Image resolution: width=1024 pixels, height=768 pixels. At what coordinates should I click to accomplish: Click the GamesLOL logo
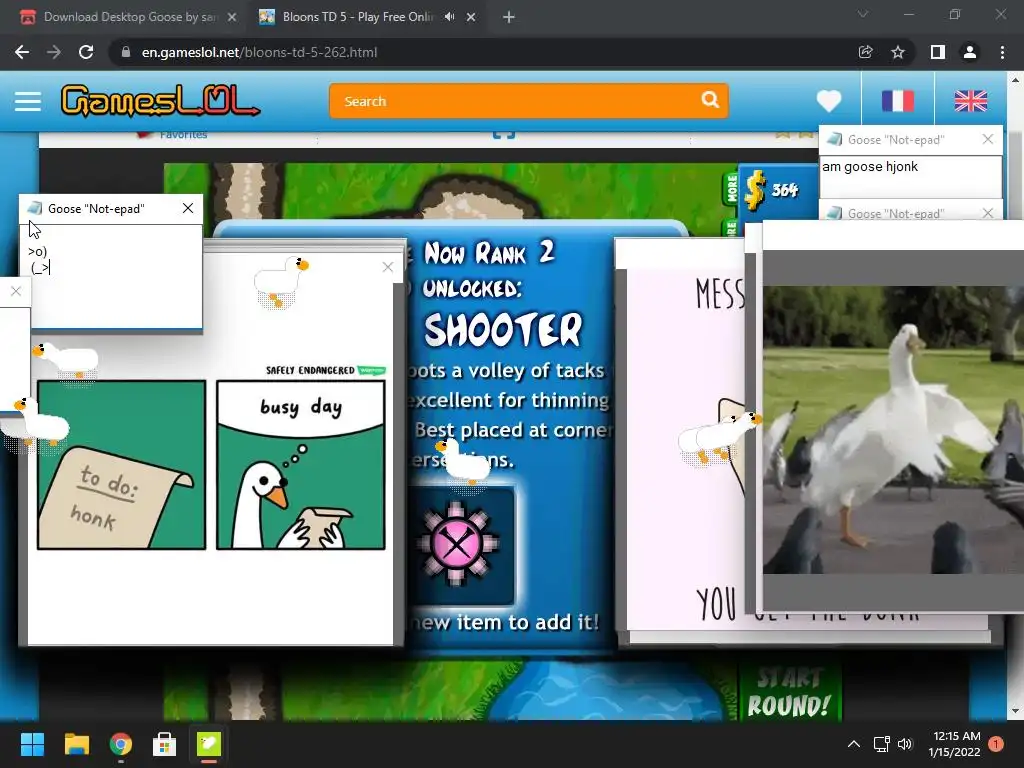160,101
